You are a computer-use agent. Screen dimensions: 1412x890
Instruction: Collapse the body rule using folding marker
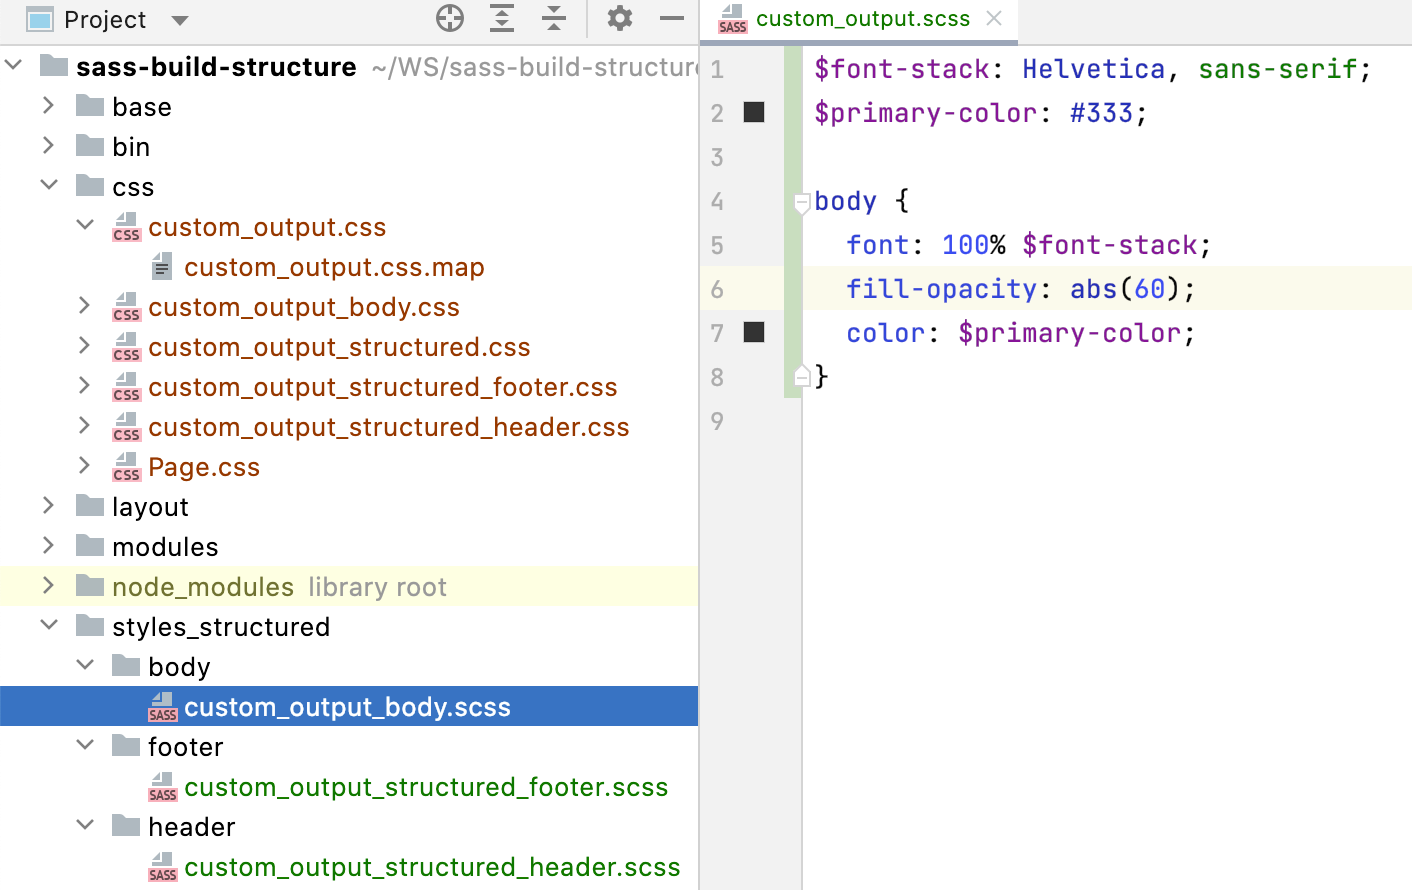click(x=800, y=201)
